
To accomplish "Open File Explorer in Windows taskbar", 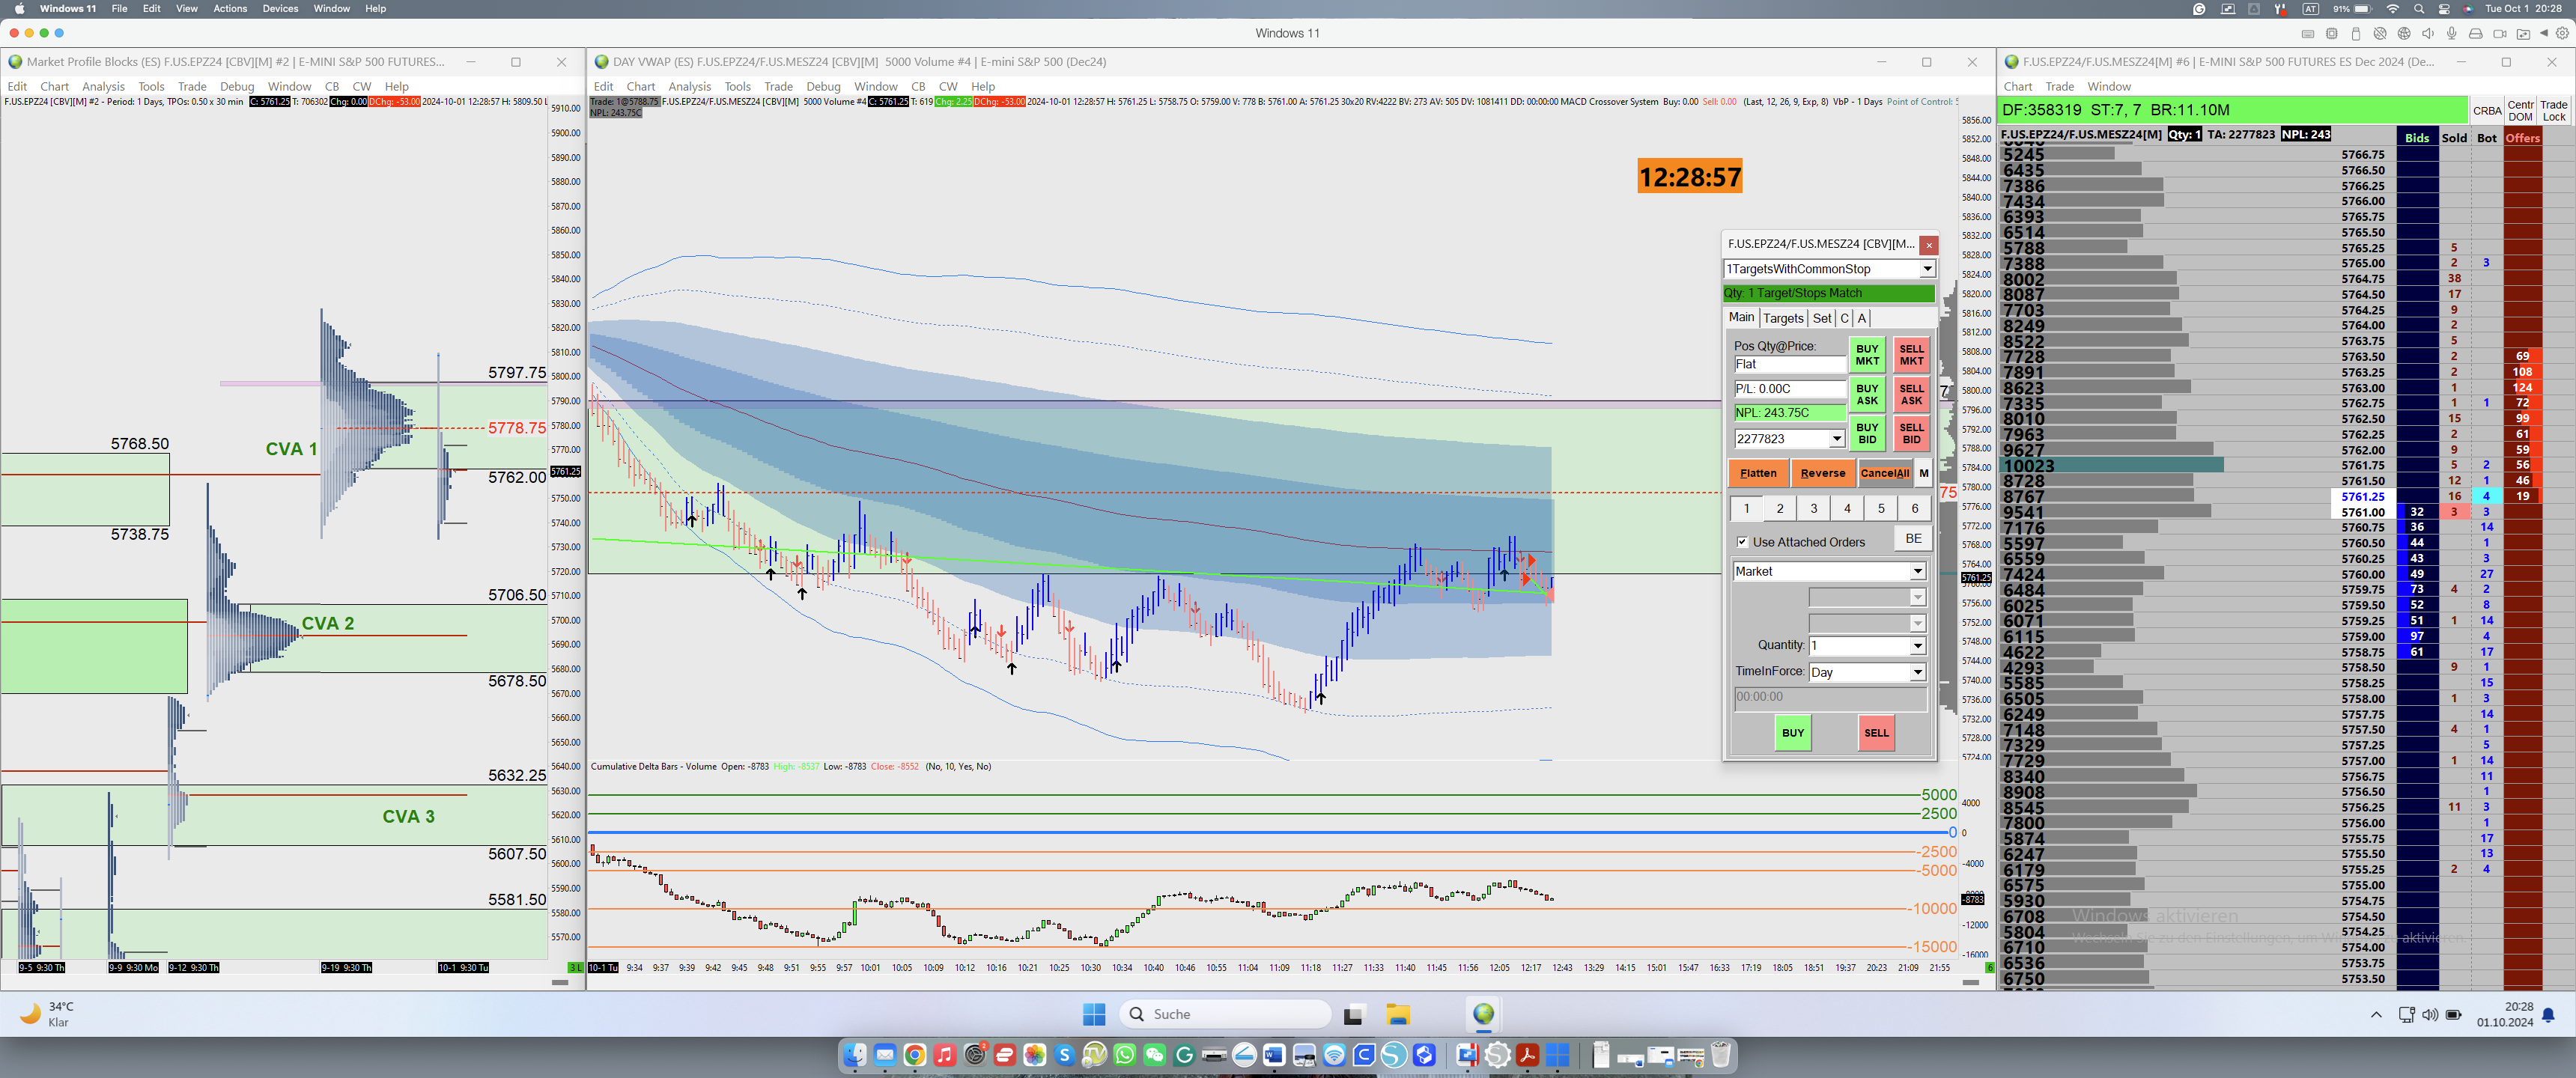I will tap(1397, 1014).
